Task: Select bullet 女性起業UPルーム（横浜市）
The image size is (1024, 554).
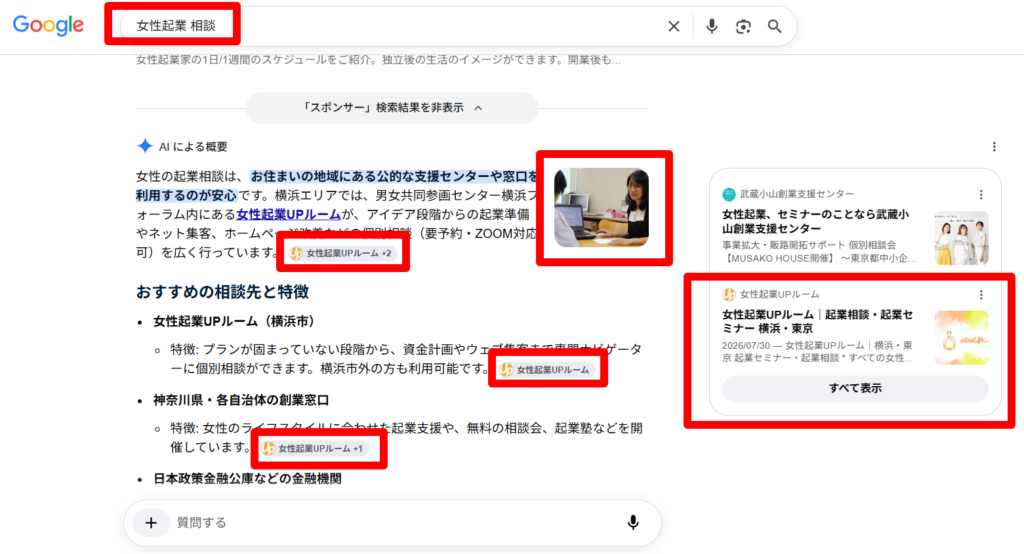Action: 236,321
